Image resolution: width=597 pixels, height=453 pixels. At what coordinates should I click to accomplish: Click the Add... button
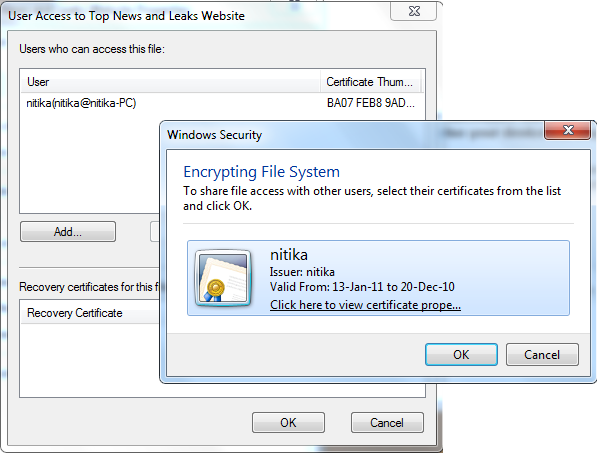[x=68, y=231]
